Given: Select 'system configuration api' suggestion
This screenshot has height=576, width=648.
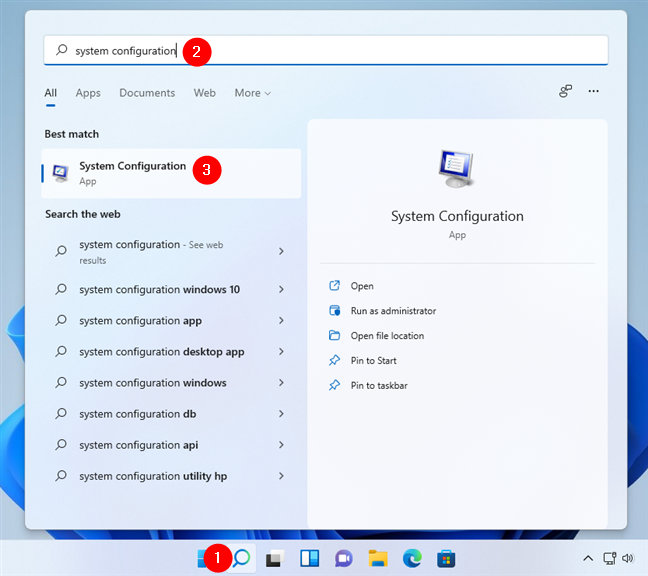Looking at the screenshot, I should pos(171,445).
